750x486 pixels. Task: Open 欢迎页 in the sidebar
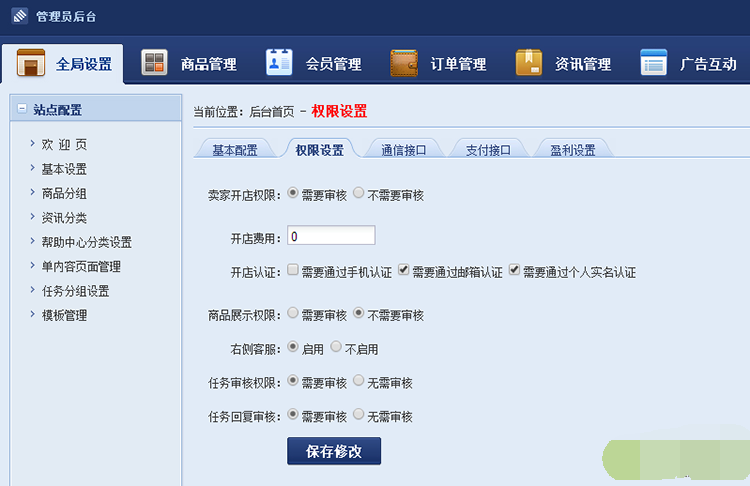coord(64,144)
